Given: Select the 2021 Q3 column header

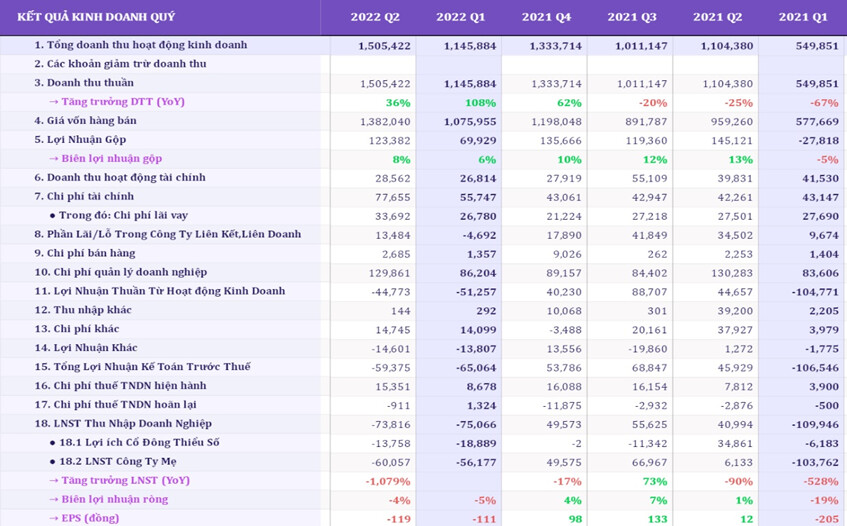Looking at the screenshot, I should click(x=631, y=17).
